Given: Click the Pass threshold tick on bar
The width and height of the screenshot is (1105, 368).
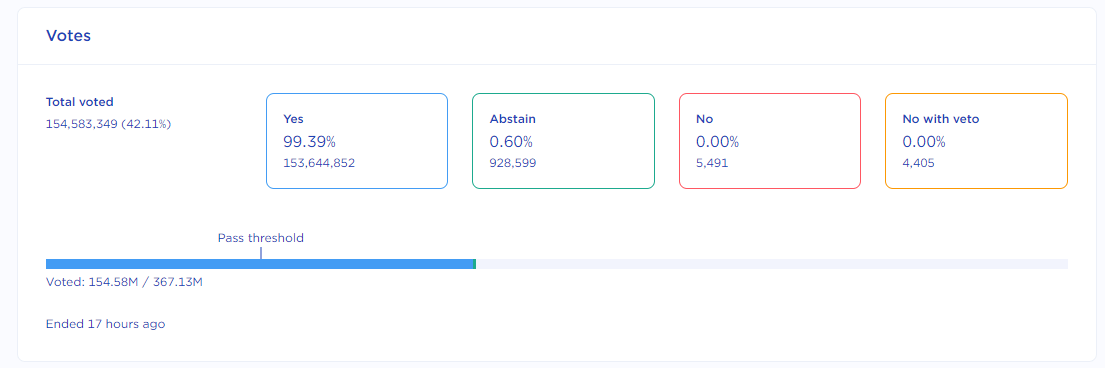Looking at the screenshot, I should pos(261,253).
